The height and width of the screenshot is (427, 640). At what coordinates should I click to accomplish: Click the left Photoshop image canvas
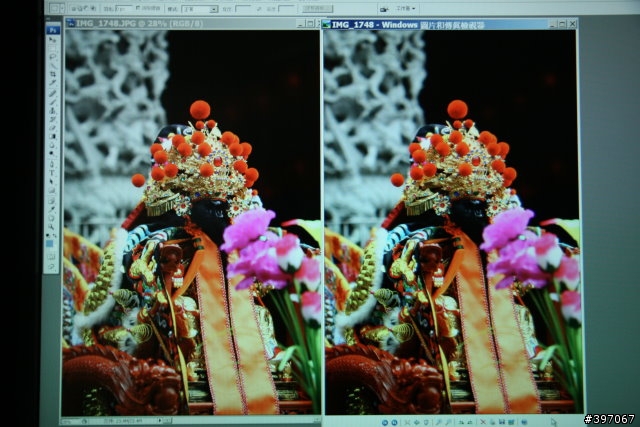[191, 222]
